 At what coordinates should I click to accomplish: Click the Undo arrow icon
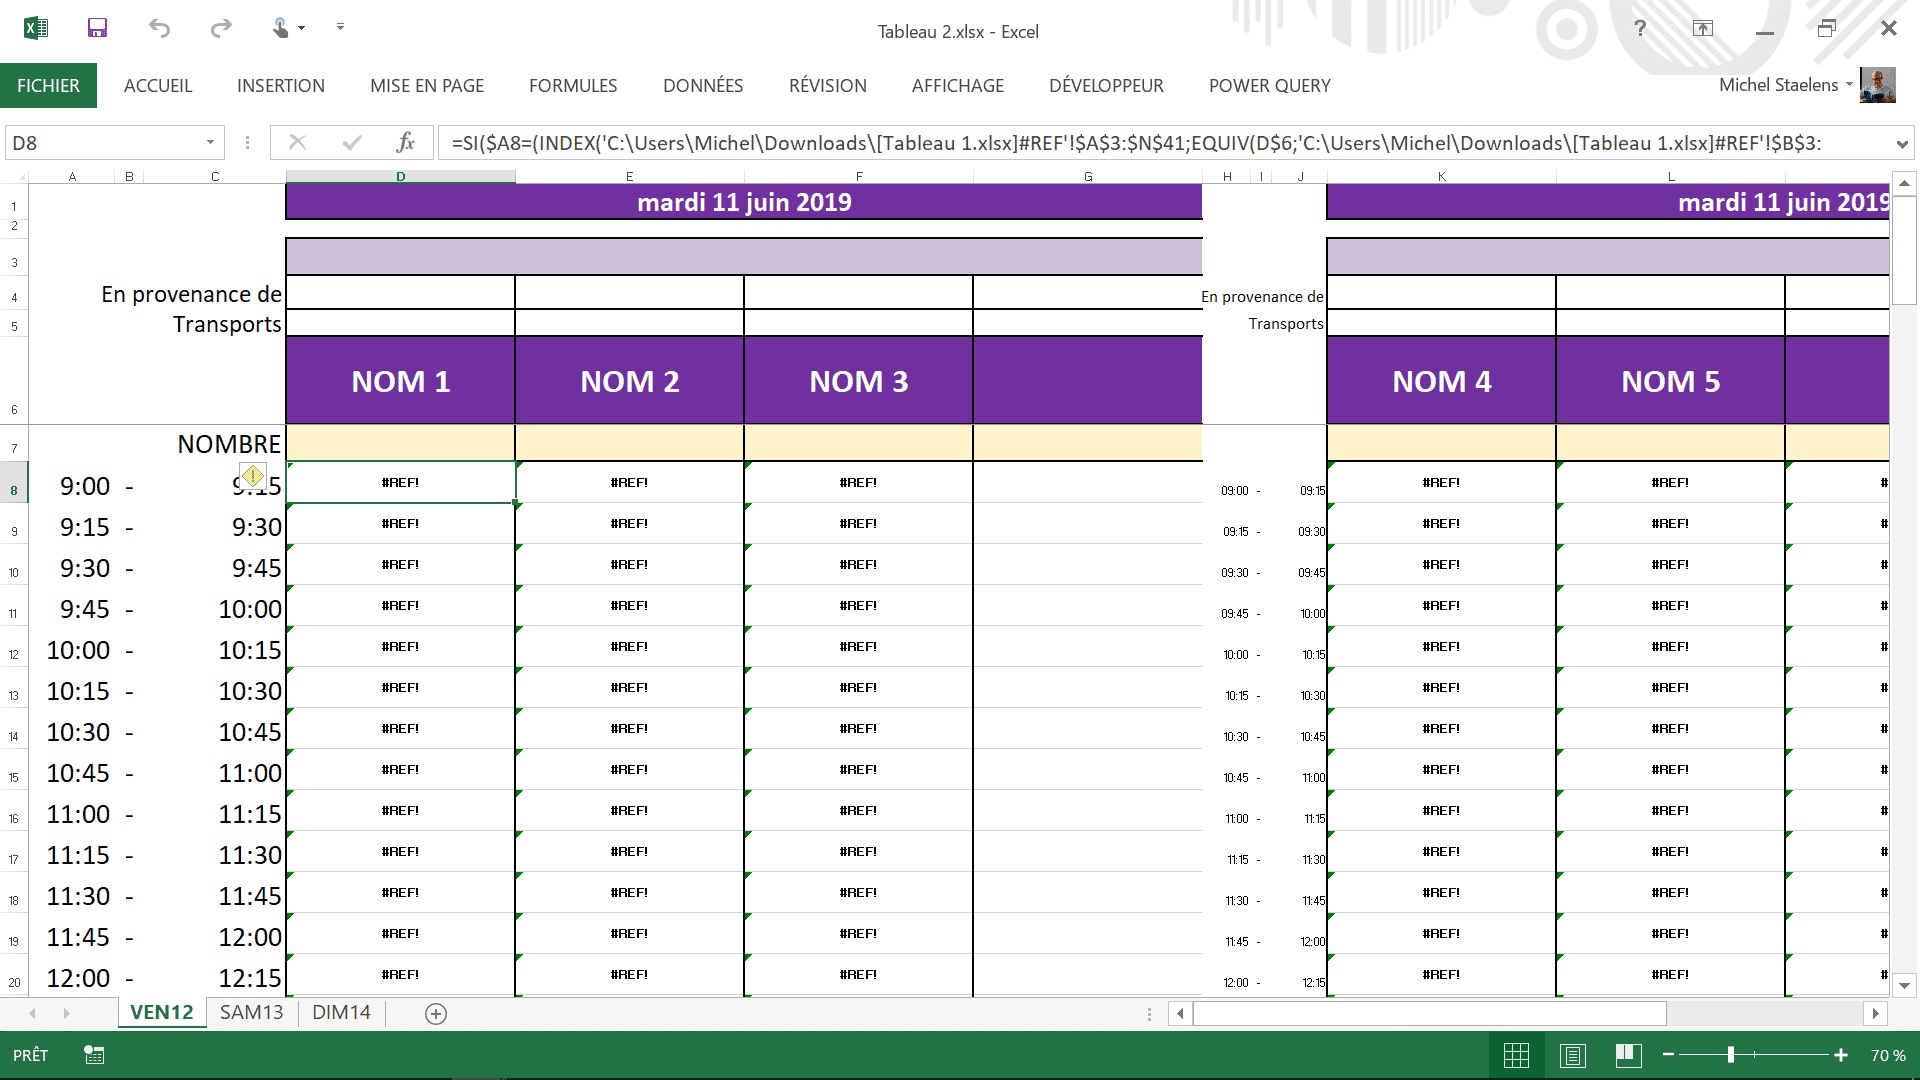[x=159, y=28]
